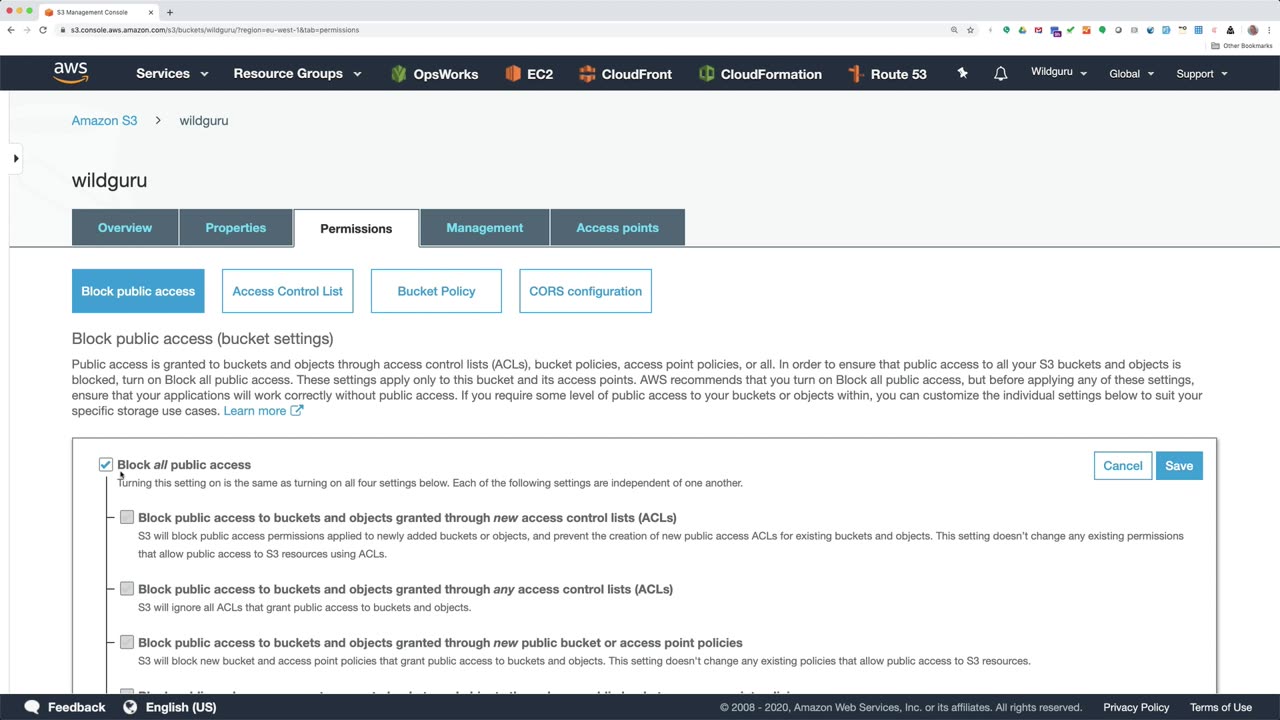Switch to the Overview tab
The height and width of the screenshot is (720, 1280).
pyautogui.click(x=125, y=228)
